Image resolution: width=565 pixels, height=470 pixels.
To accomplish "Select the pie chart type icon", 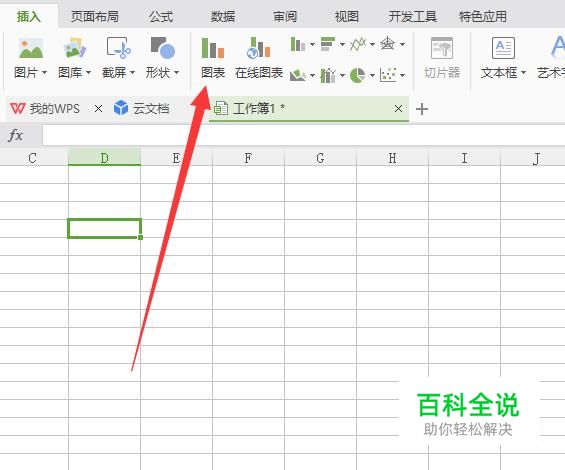I will (x=357, y=75).
